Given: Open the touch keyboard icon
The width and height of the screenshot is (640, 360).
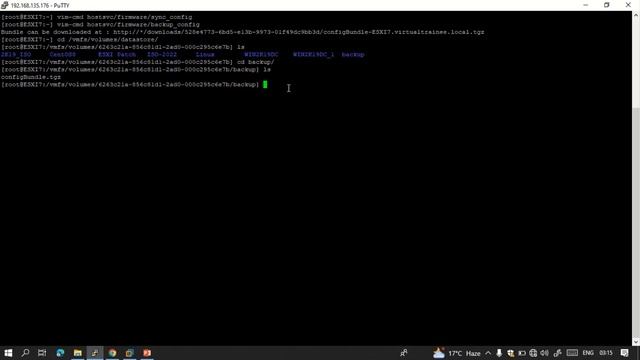Looking at the screenshot, I should [572, 353].
